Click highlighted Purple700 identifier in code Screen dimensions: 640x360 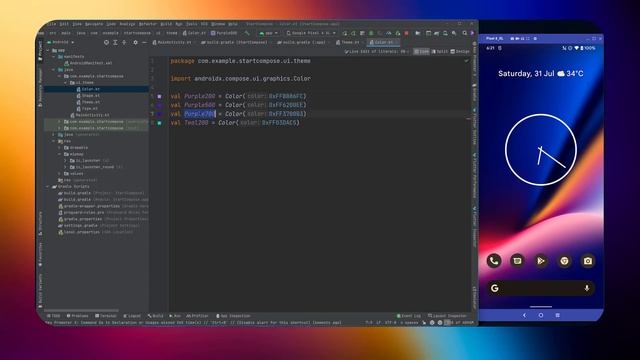click(x=200, y=114)
